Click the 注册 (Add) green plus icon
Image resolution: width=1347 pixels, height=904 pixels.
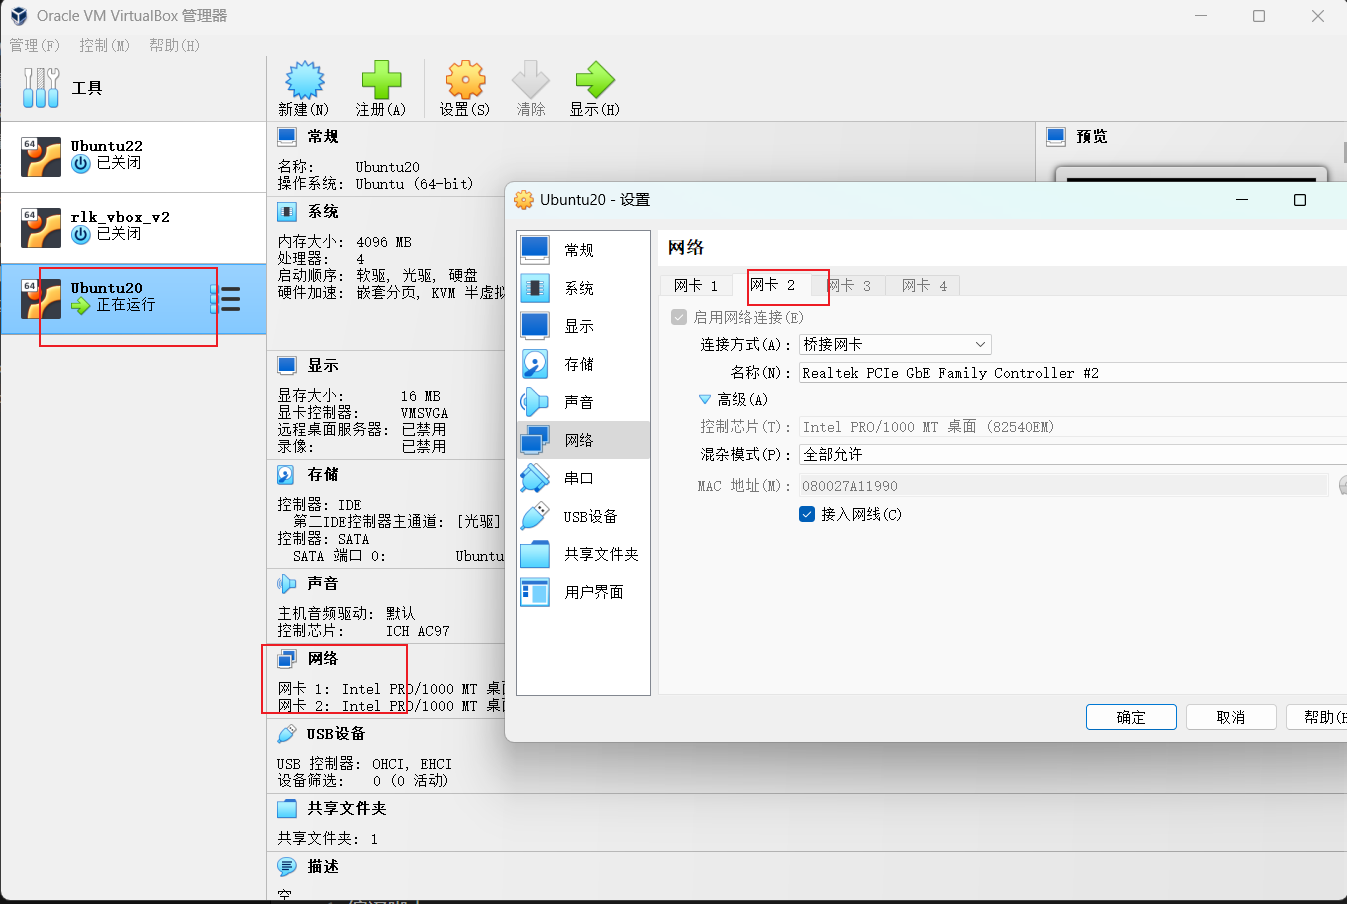pyautogui.click(x=381, y=80)
